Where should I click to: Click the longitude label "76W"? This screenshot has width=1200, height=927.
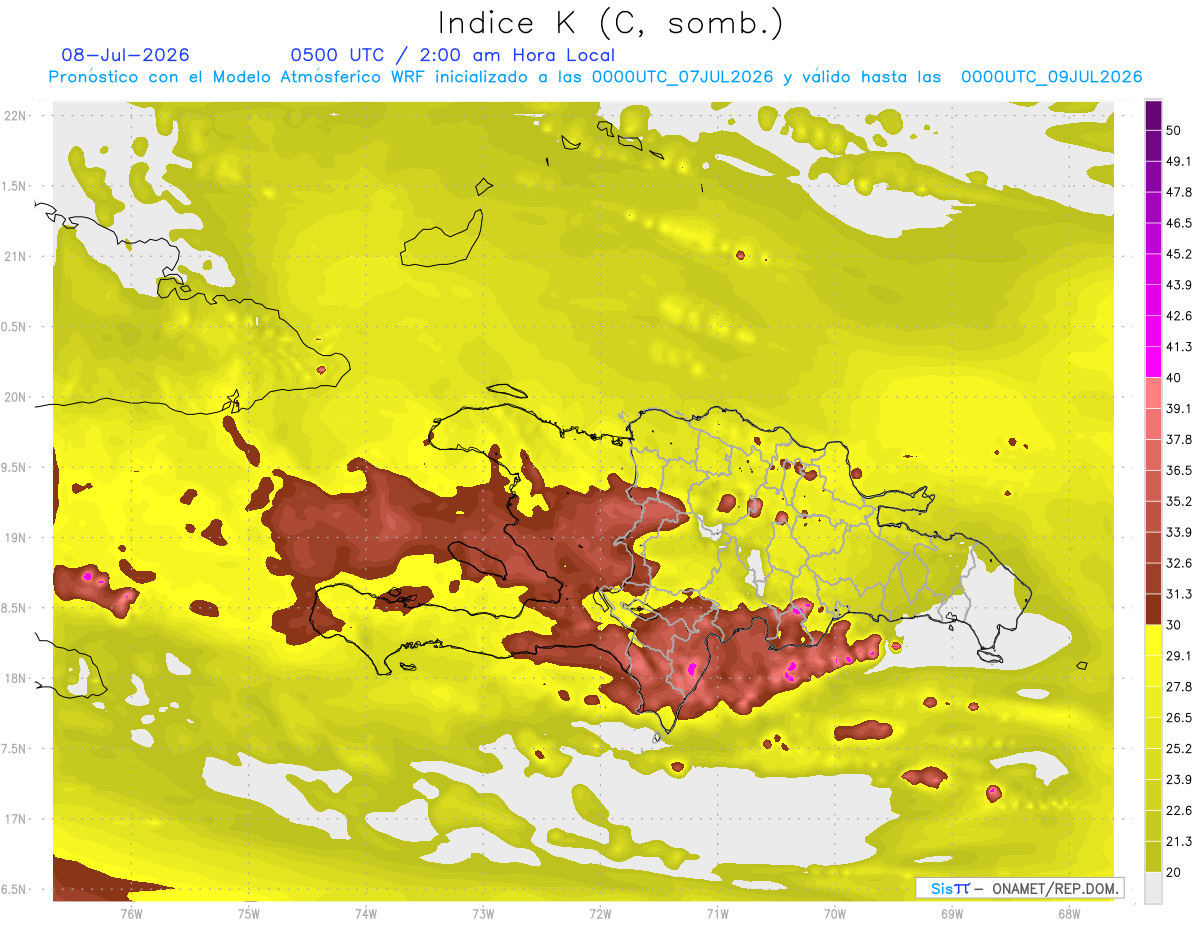[x=131, y=914]
